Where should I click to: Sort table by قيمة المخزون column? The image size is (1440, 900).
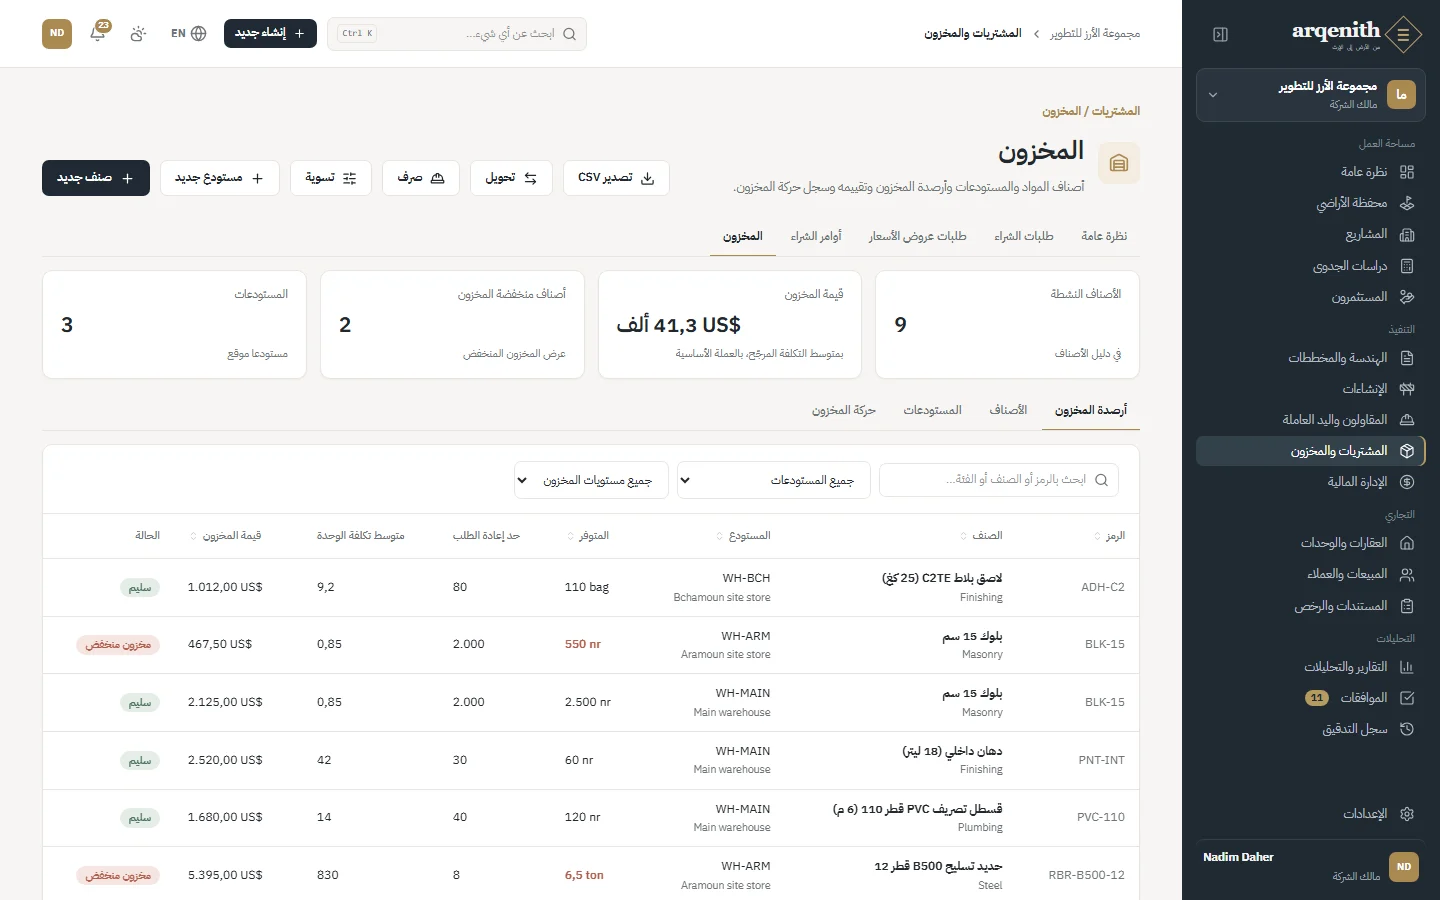226,536
